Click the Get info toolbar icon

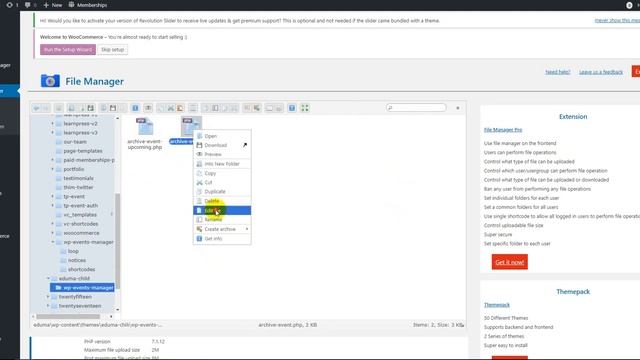[135, 108]
